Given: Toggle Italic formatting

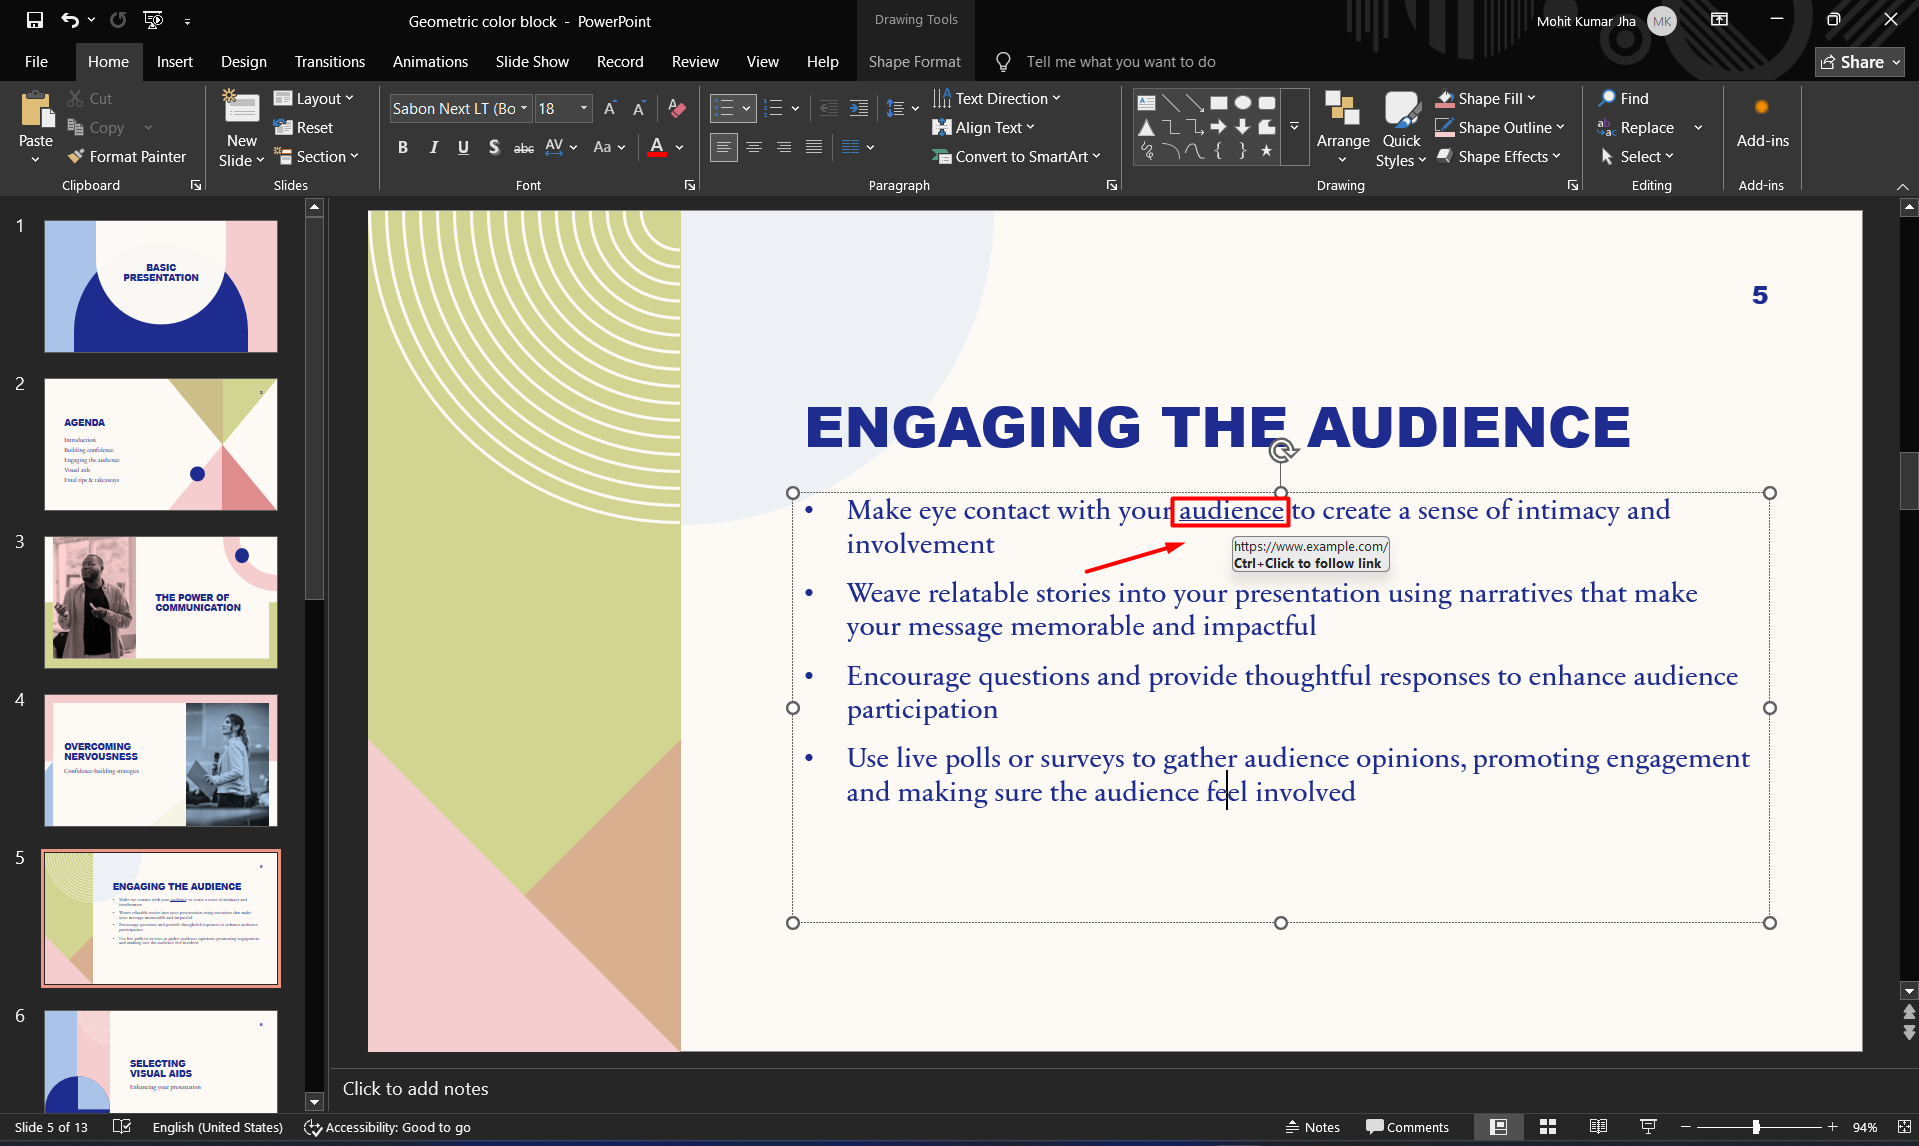Looking at the screenshot, I should point(433,147).
